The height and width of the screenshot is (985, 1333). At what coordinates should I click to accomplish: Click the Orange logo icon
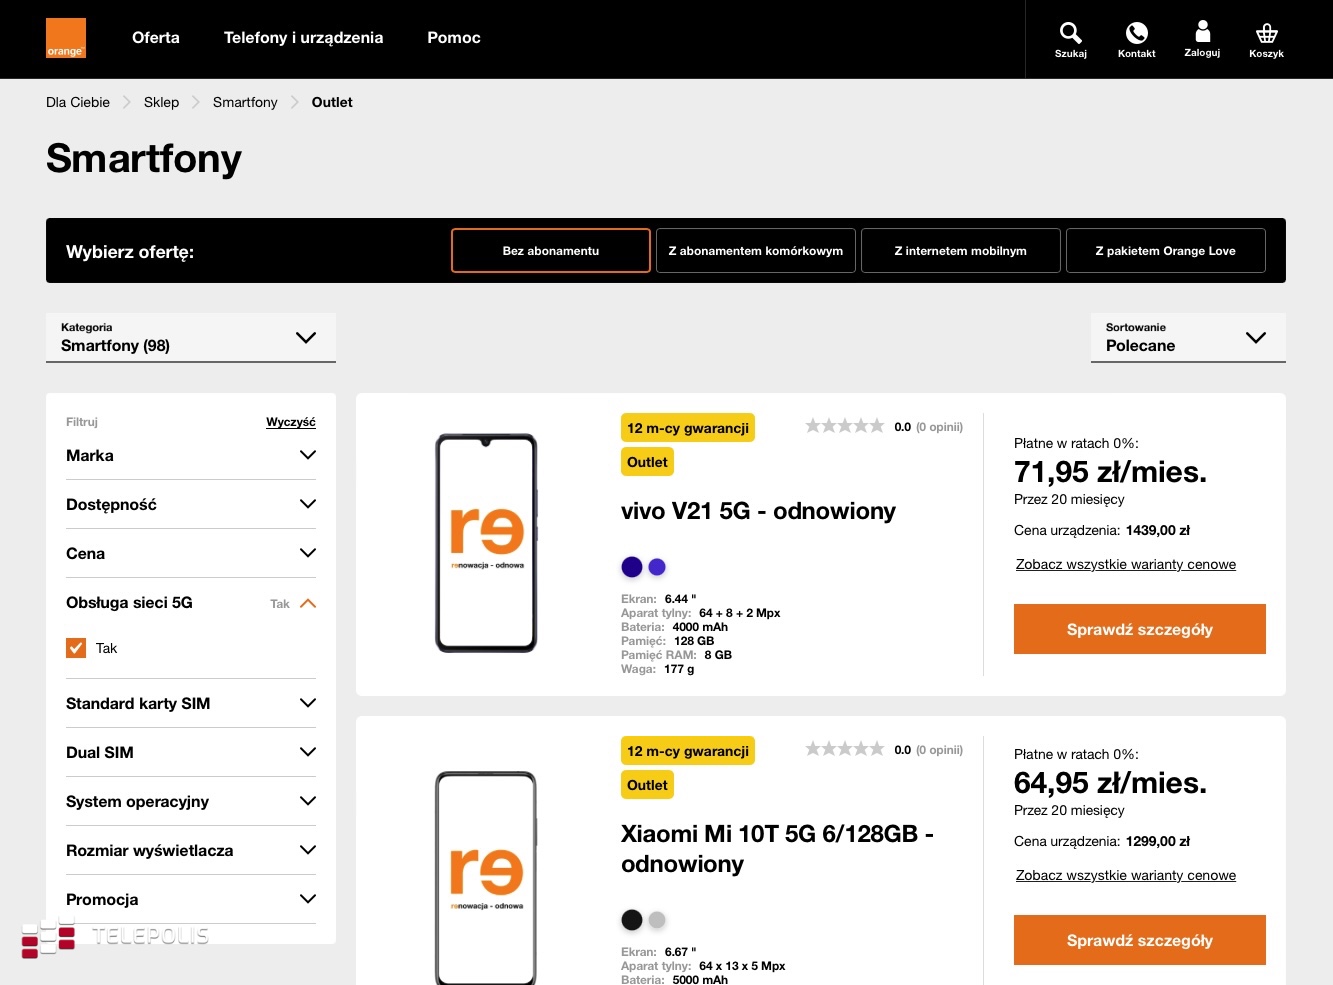[66, 38]
